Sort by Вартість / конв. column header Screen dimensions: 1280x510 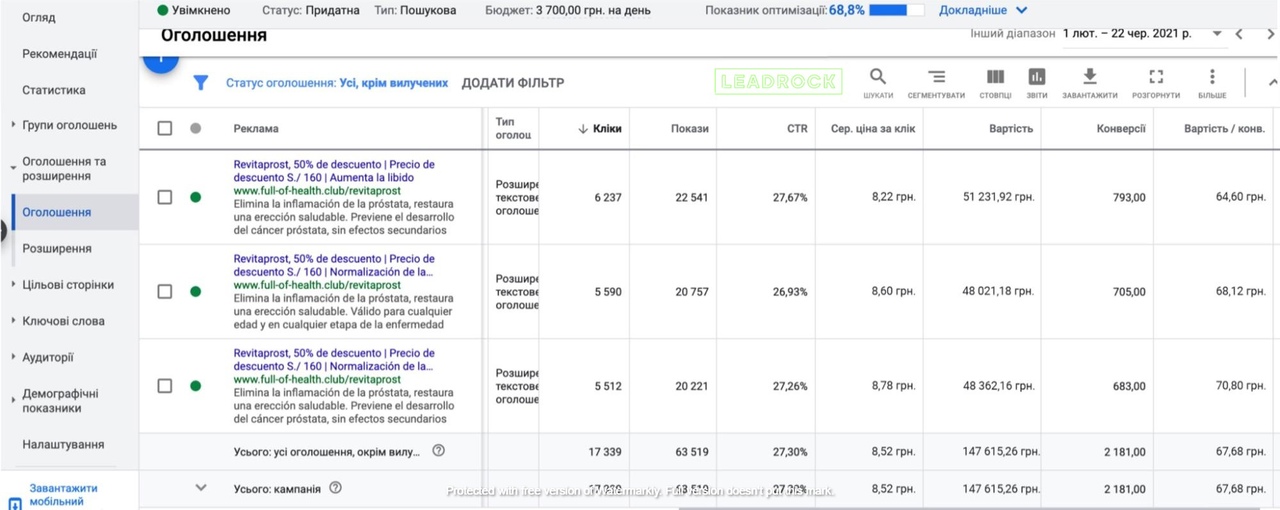pyautogui.click(x=1225, y=129)
